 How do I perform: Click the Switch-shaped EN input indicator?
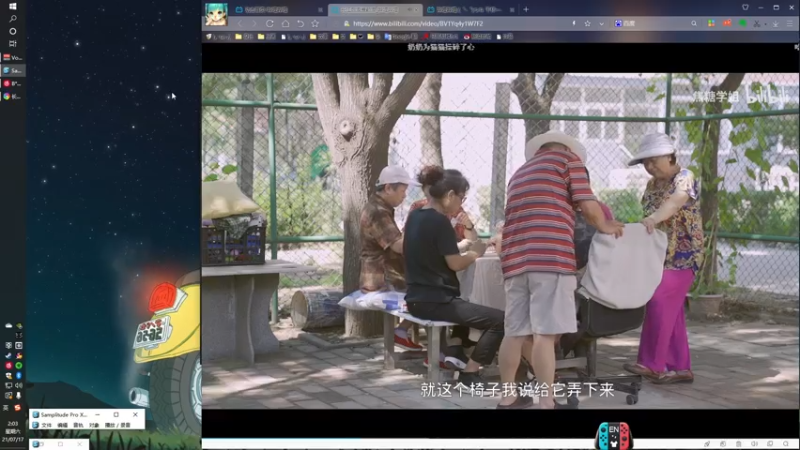pyautogui.click(x=614, y=436)
